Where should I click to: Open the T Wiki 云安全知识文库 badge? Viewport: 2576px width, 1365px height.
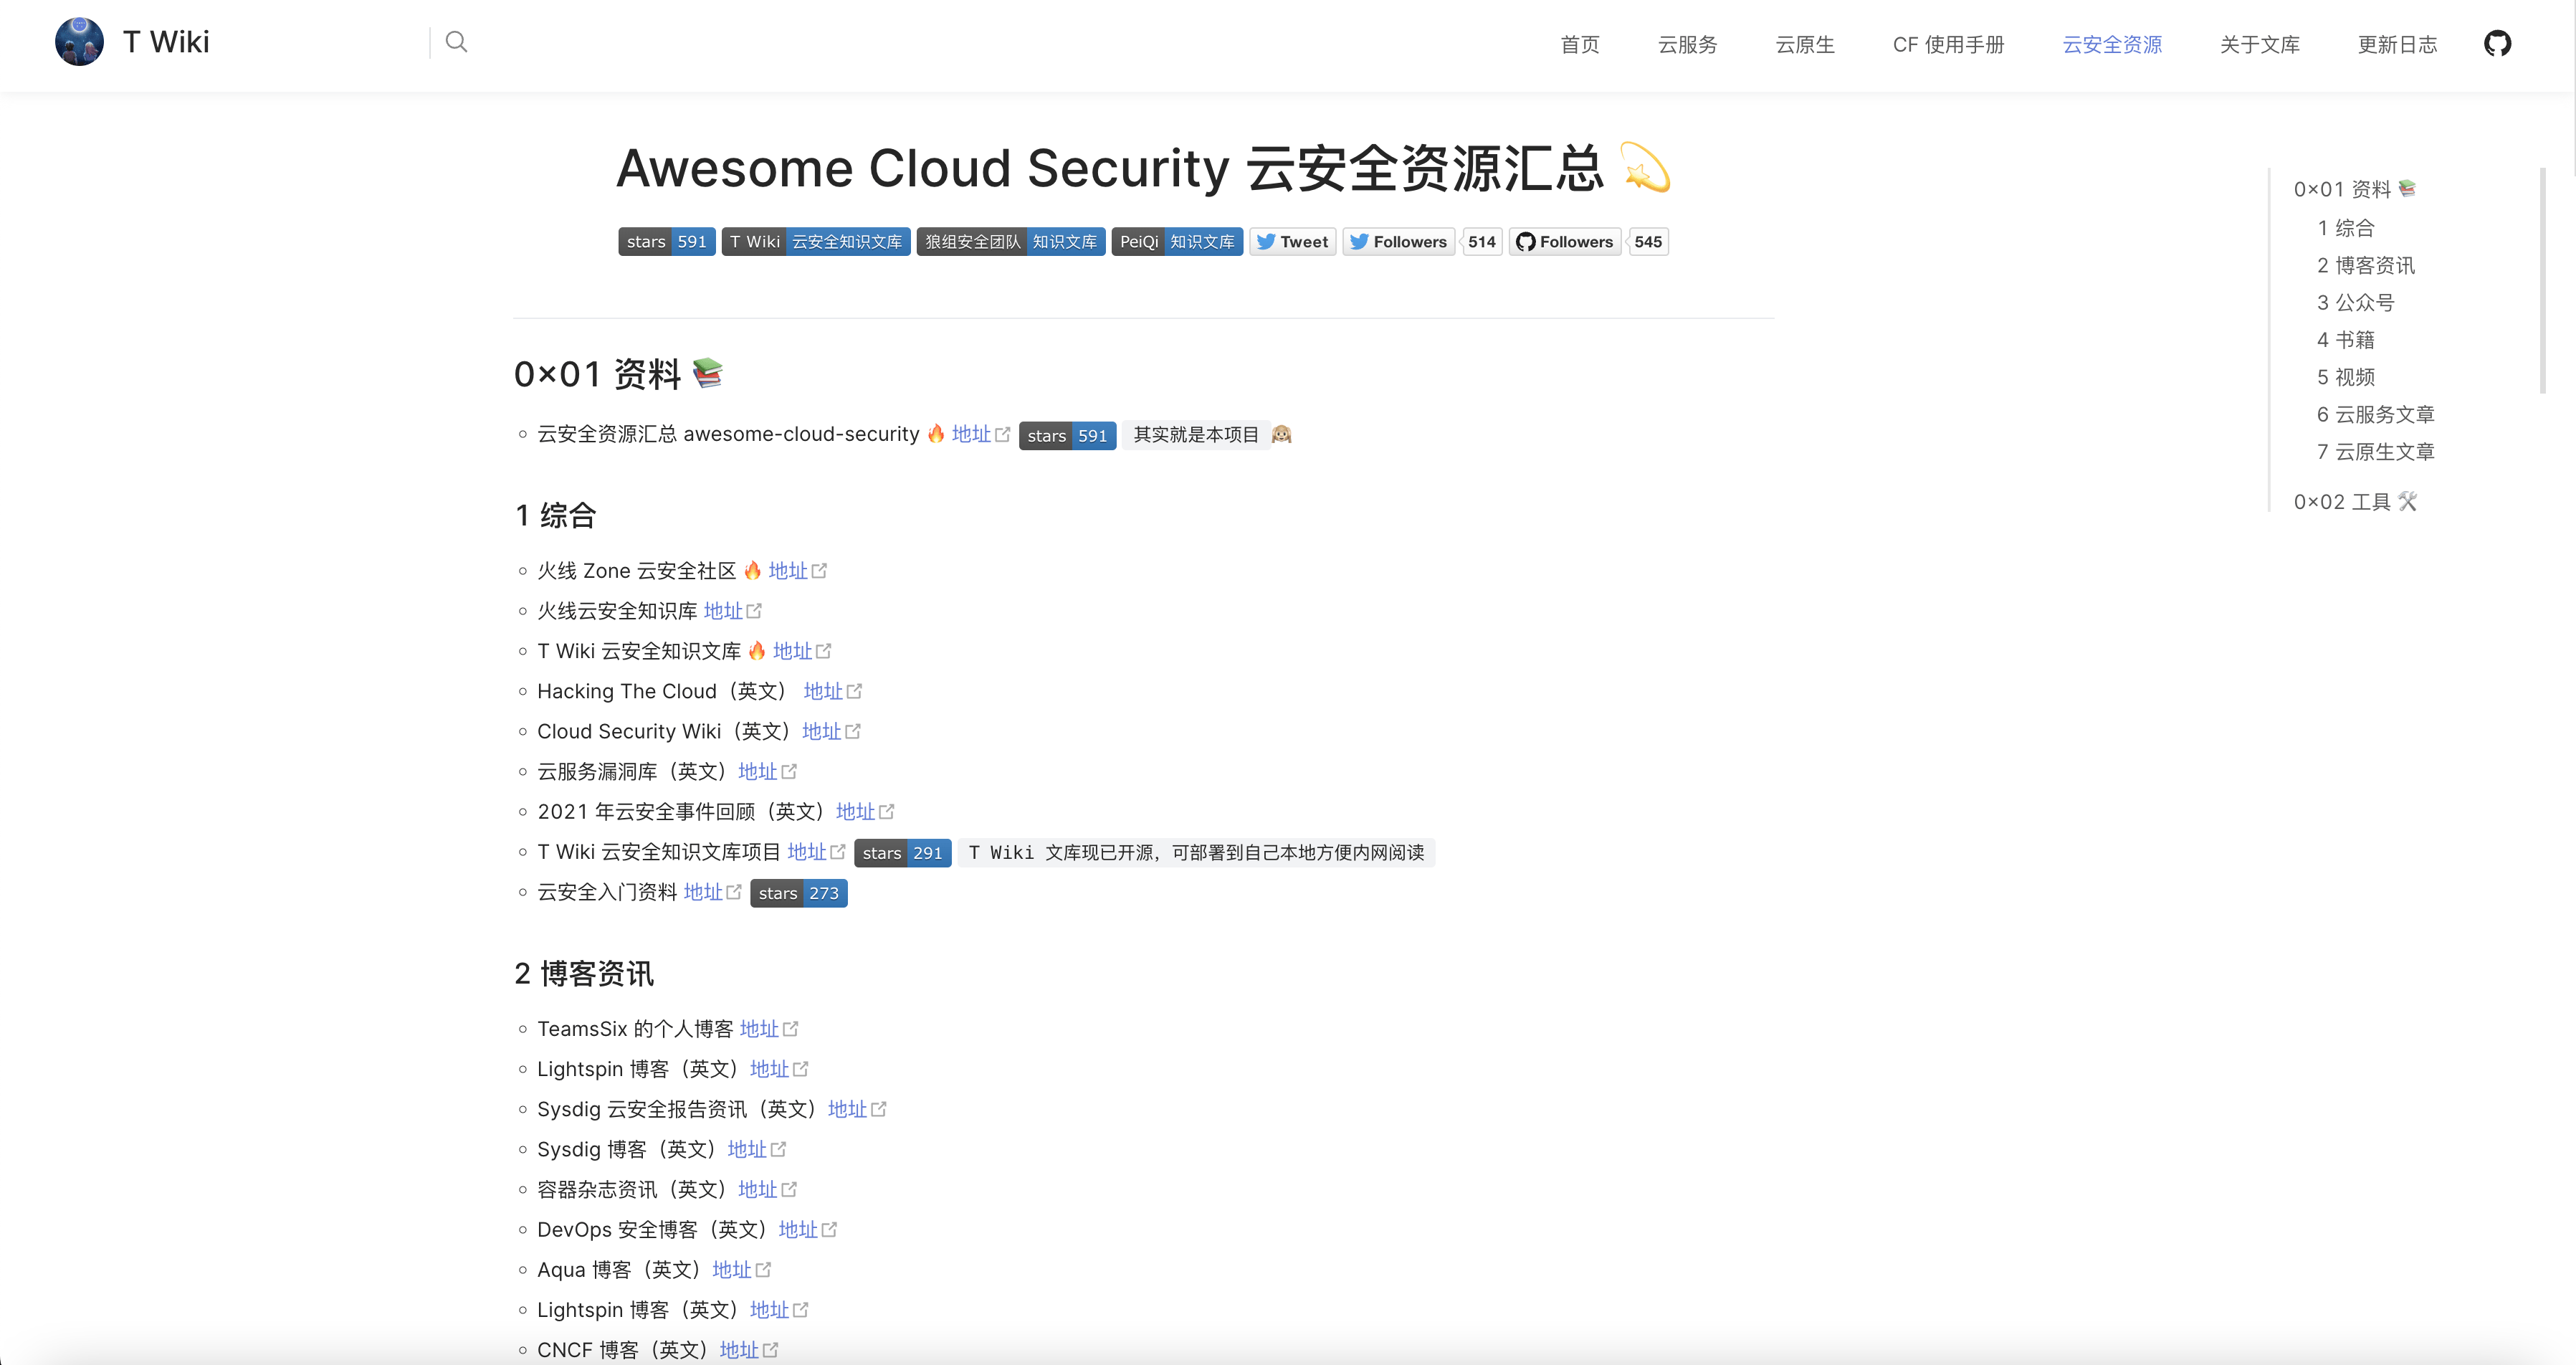click(x=816, y=242)
